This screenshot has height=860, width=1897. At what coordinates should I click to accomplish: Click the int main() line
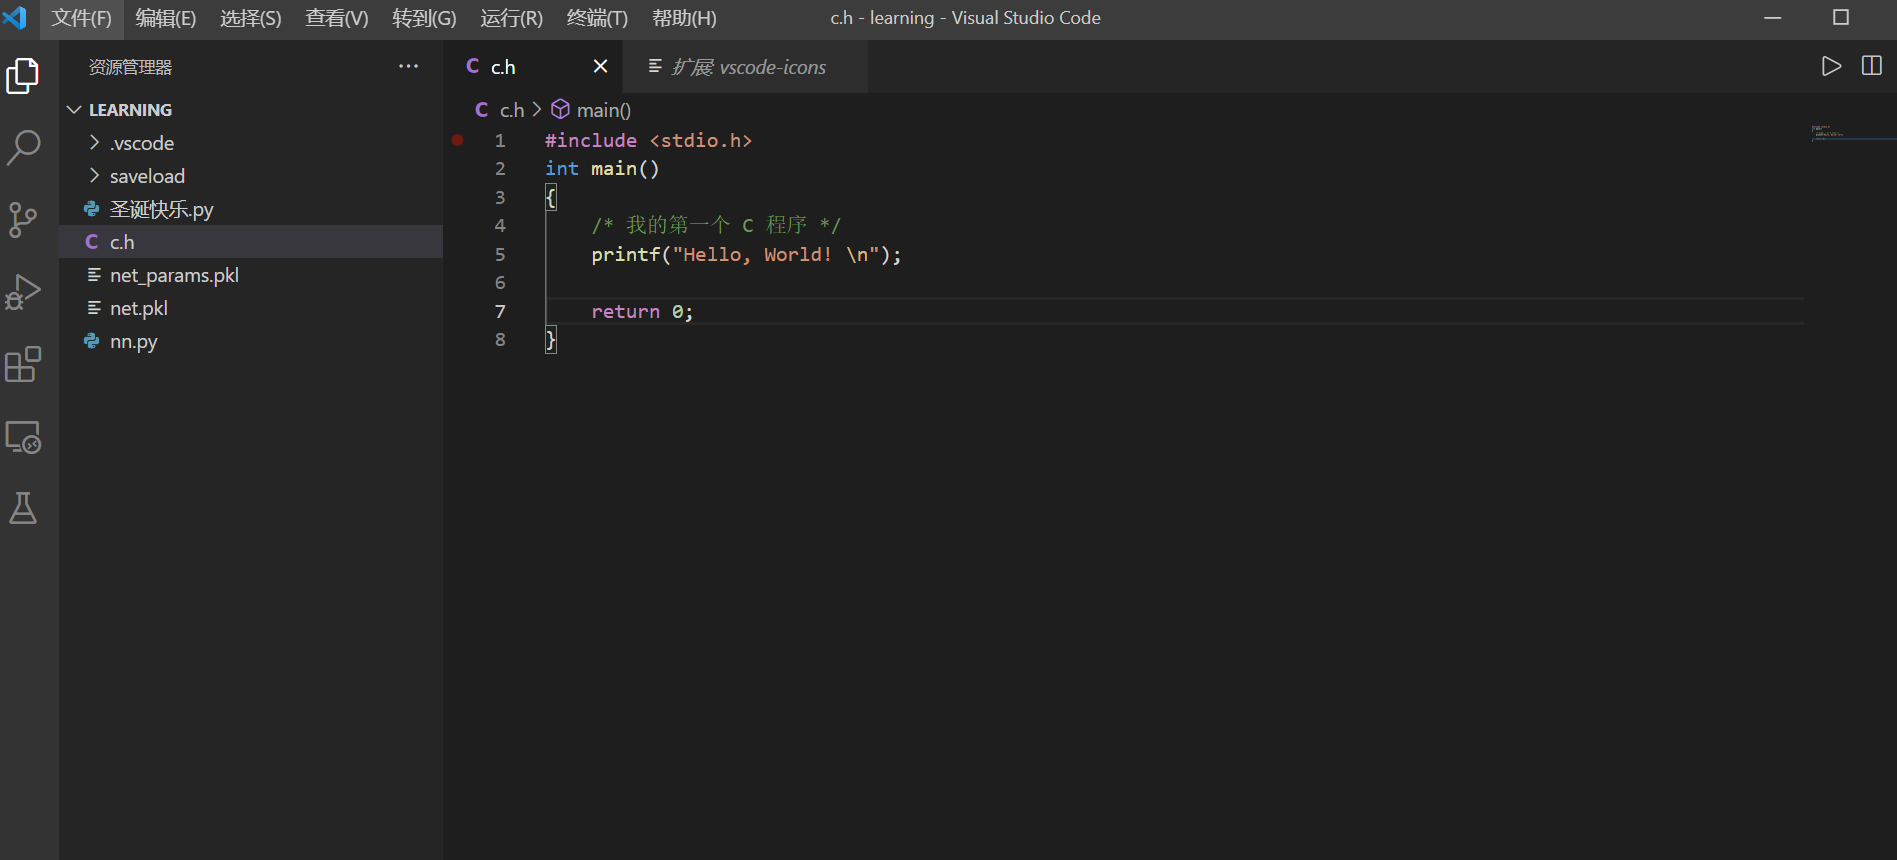(x=602, y=169)
